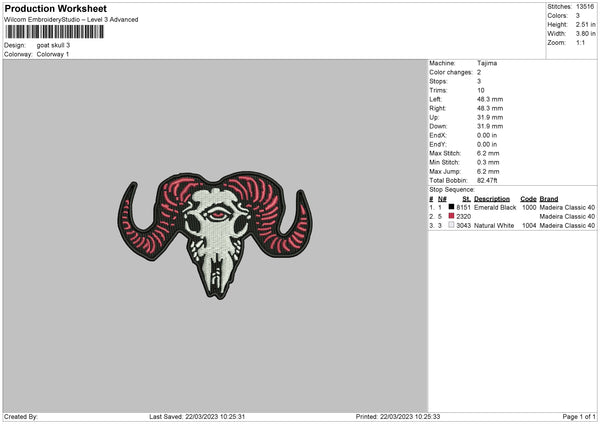Click the red 2320 thread color swatch

(x=451, y=216)
